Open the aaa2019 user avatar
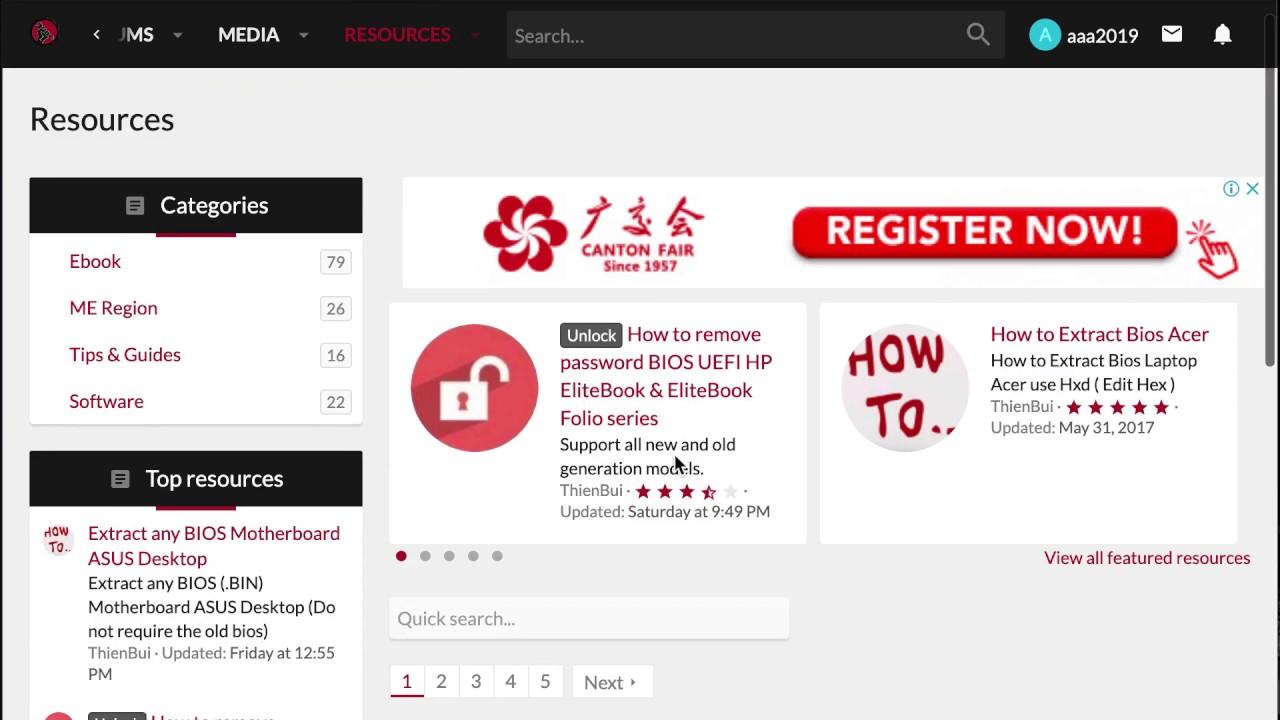Image resolution: width=1280 pixels, height=720 pixels. coord(1044,35)
